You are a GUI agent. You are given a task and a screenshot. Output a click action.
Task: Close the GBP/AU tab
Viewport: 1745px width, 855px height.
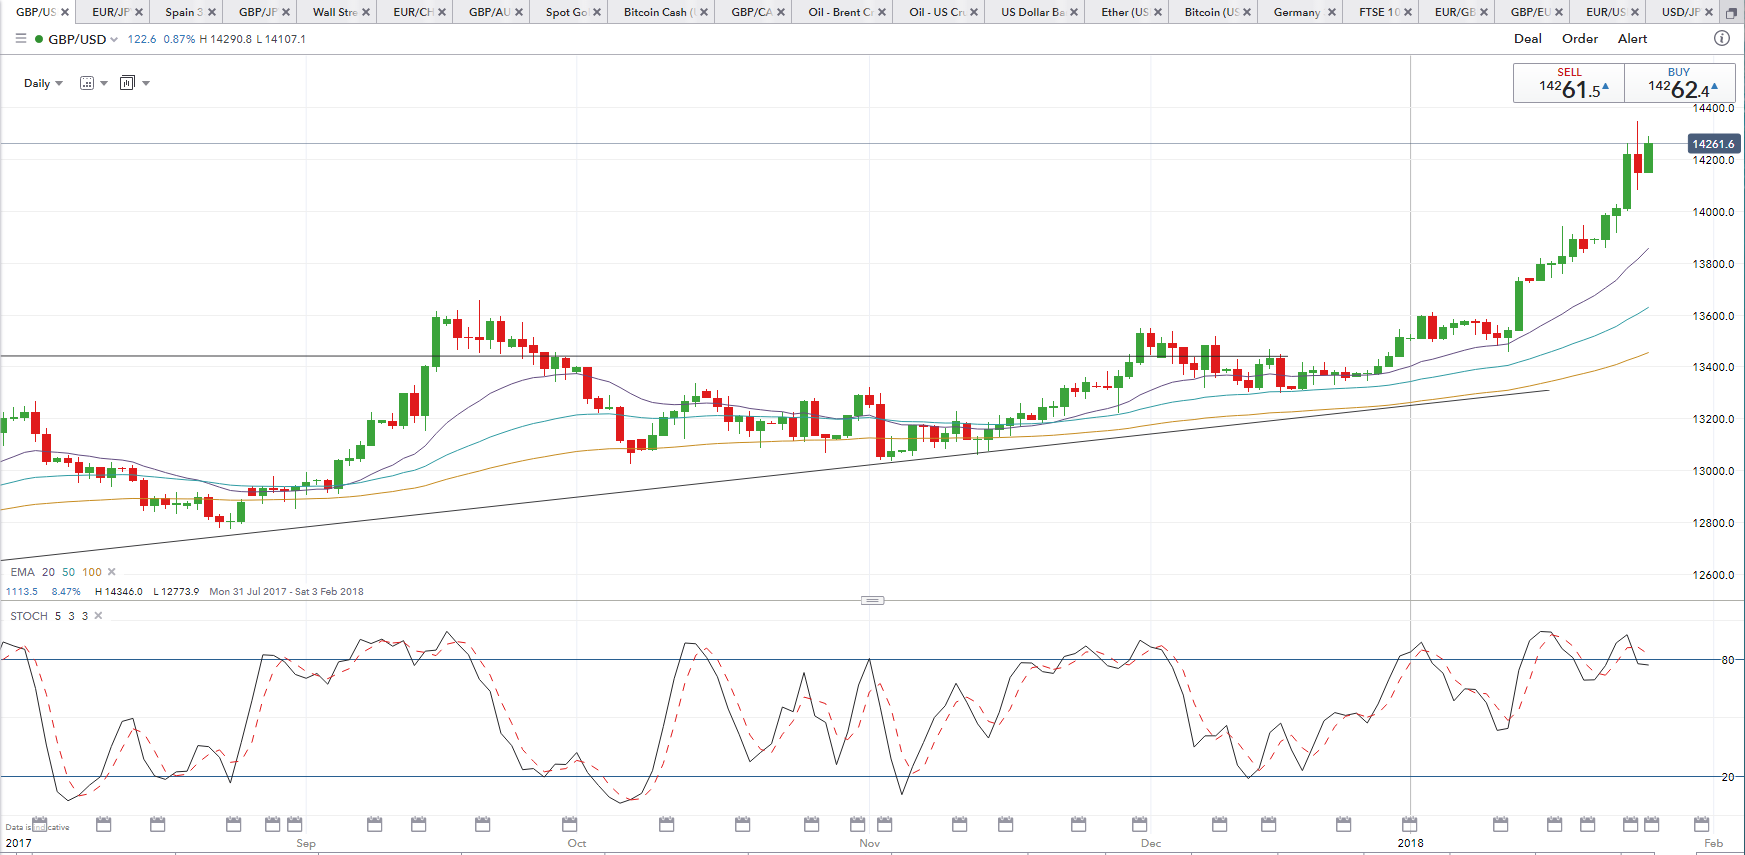[x=519, y=12]
